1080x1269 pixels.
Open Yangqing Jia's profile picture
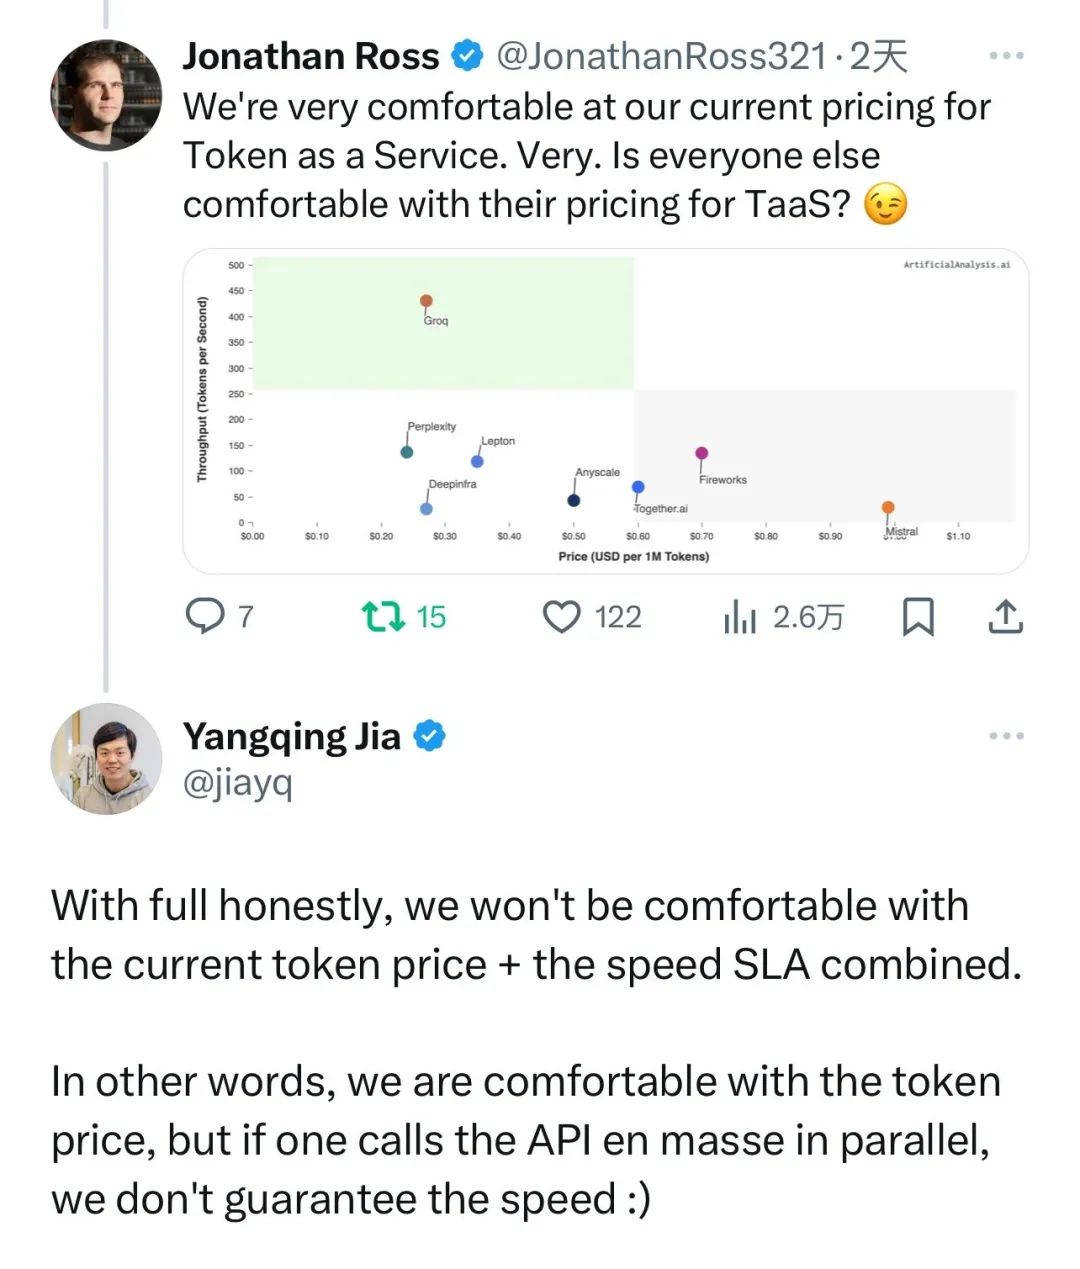(x=106, y=758)
